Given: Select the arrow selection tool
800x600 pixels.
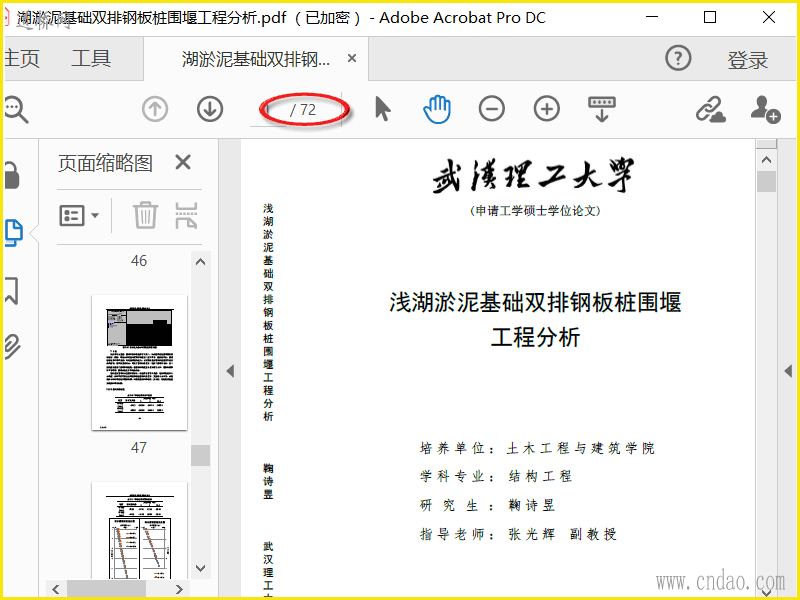Looking at the screenshot, I should [383, 109].
